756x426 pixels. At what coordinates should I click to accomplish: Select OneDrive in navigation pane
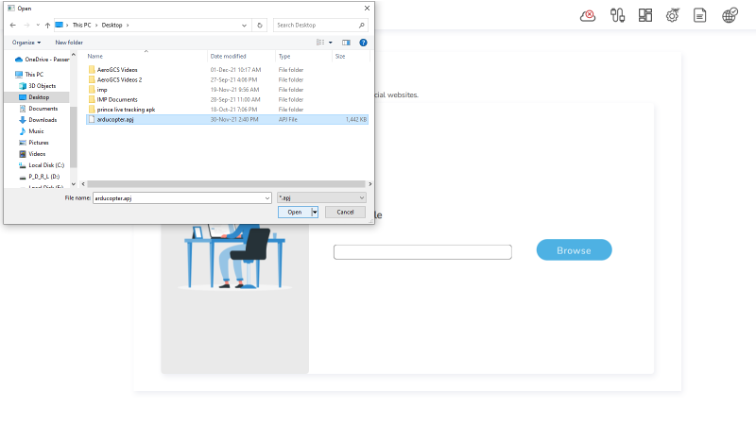point(42,59)
